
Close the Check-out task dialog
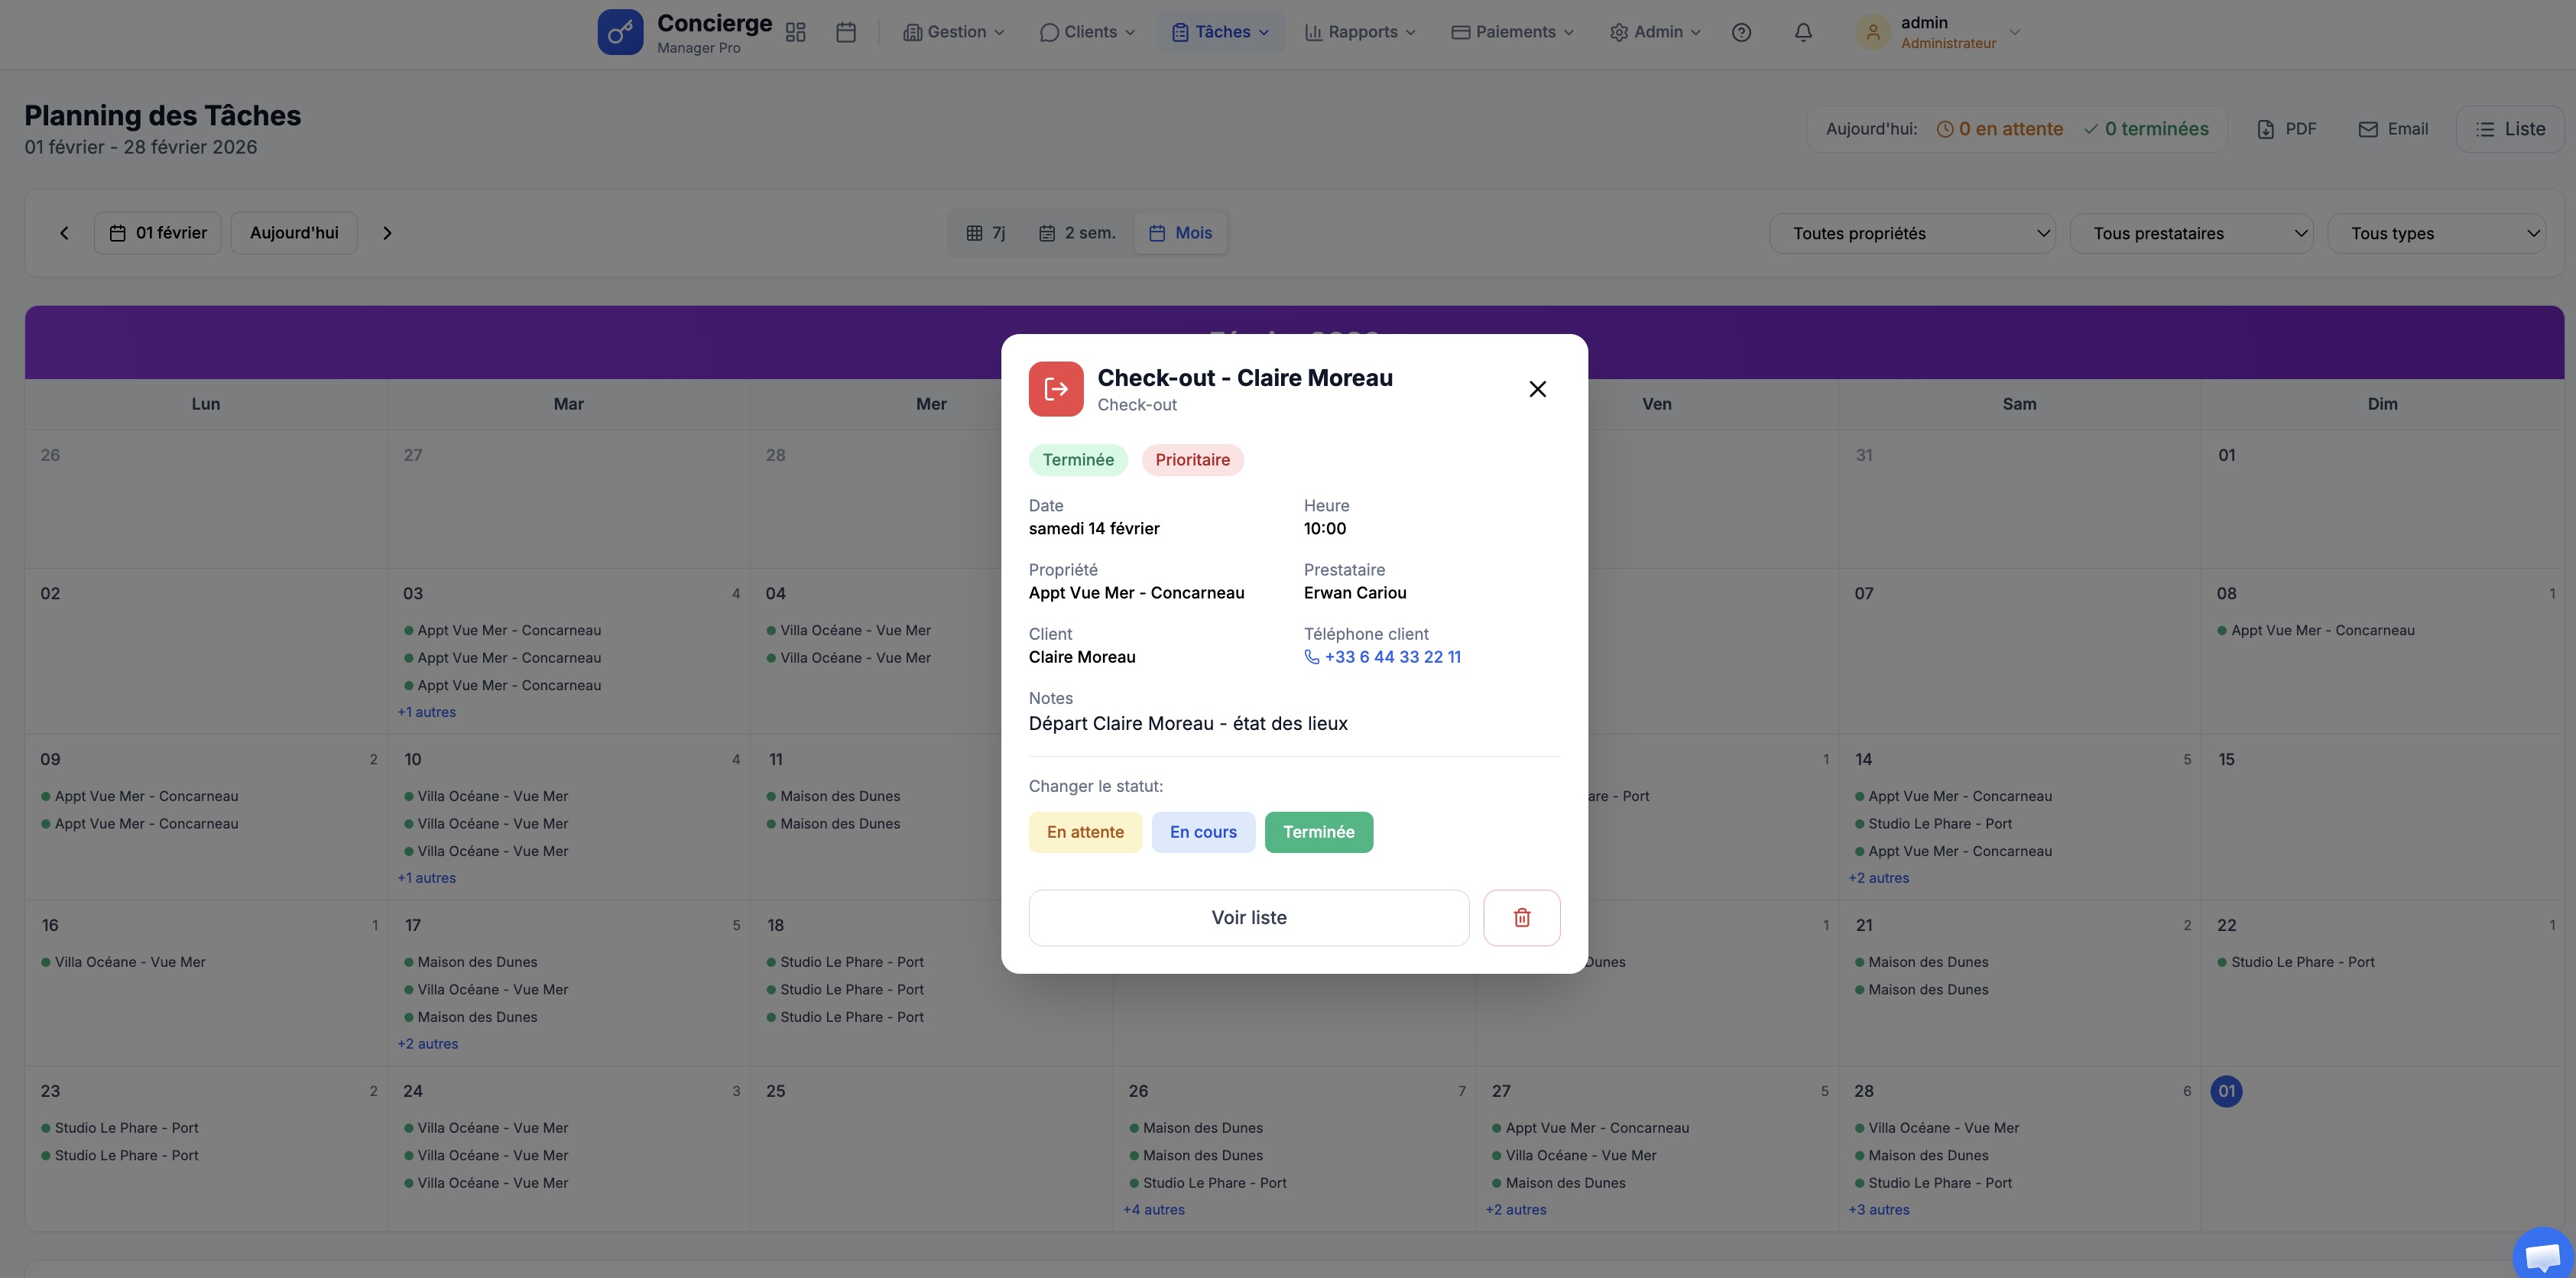(1537, 389)
